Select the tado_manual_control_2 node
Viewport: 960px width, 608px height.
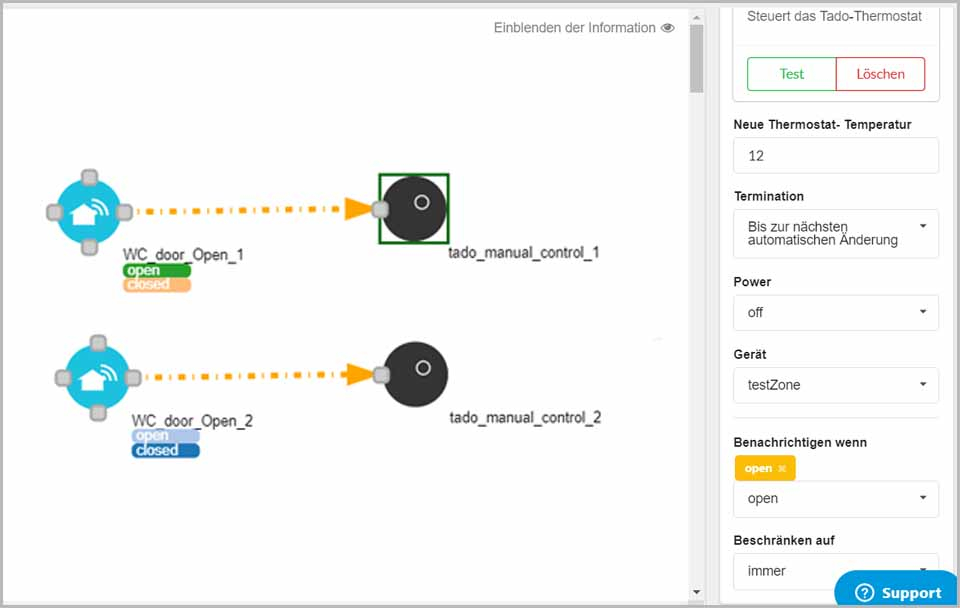point(416,374)
